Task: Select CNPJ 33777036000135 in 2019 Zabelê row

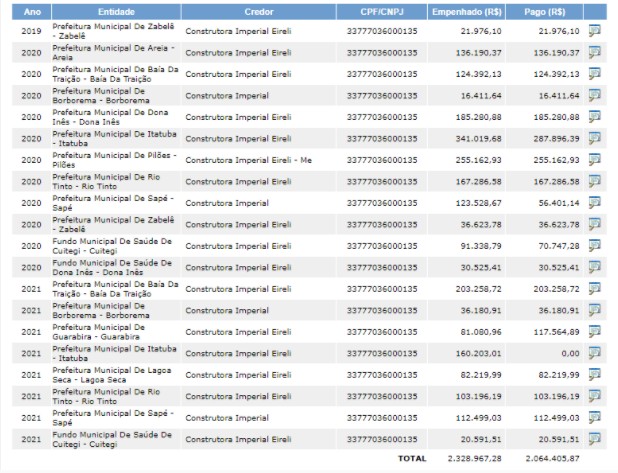Action: [x=382, y=31]
